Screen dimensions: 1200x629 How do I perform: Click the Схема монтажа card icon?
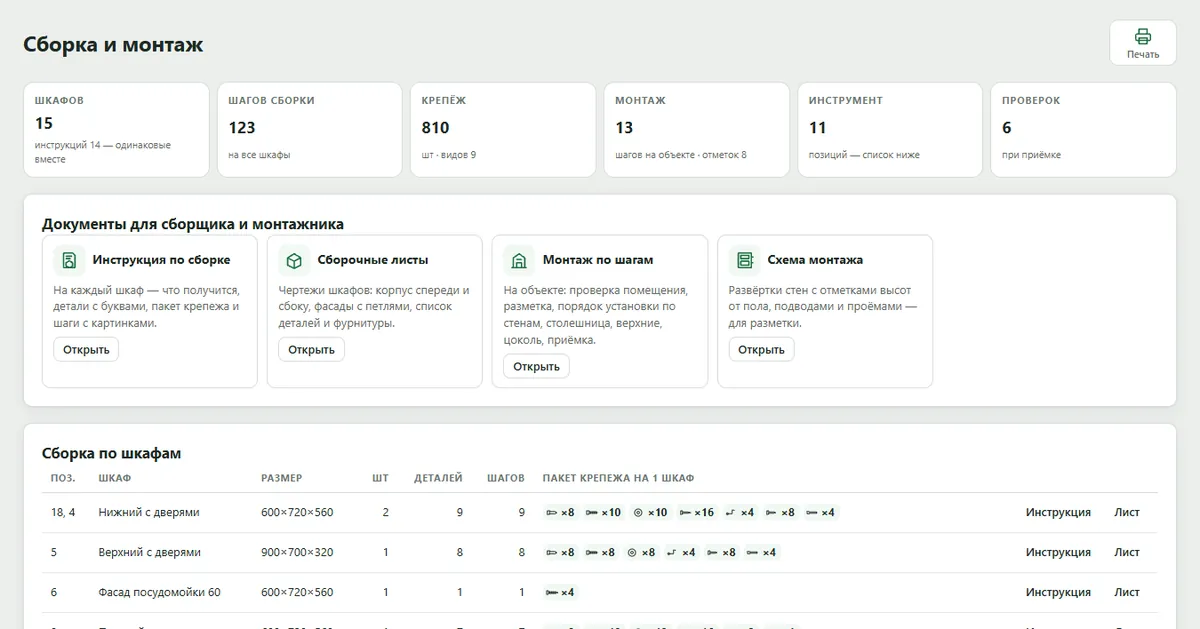[x=744, y=260]
